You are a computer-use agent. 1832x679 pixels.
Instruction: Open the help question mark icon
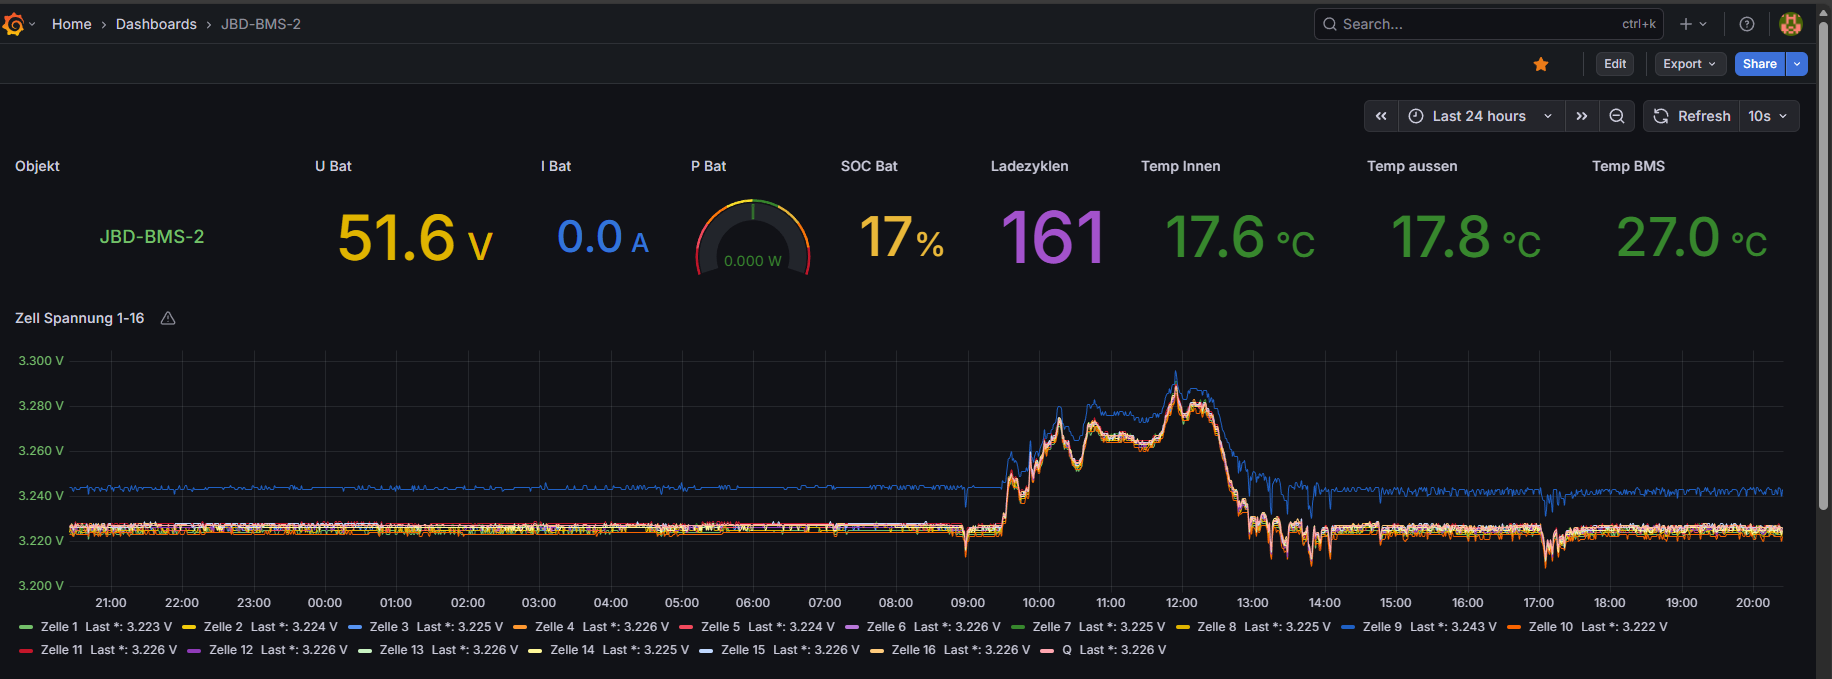[x=1747, y=24]
